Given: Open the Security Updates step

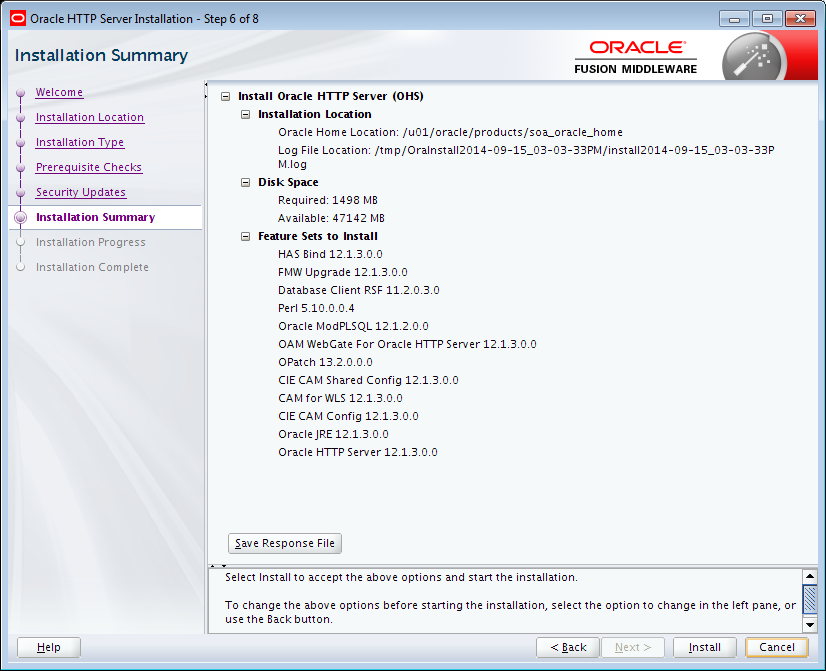Looking at the screenshot, I should (x=80, y=192).
